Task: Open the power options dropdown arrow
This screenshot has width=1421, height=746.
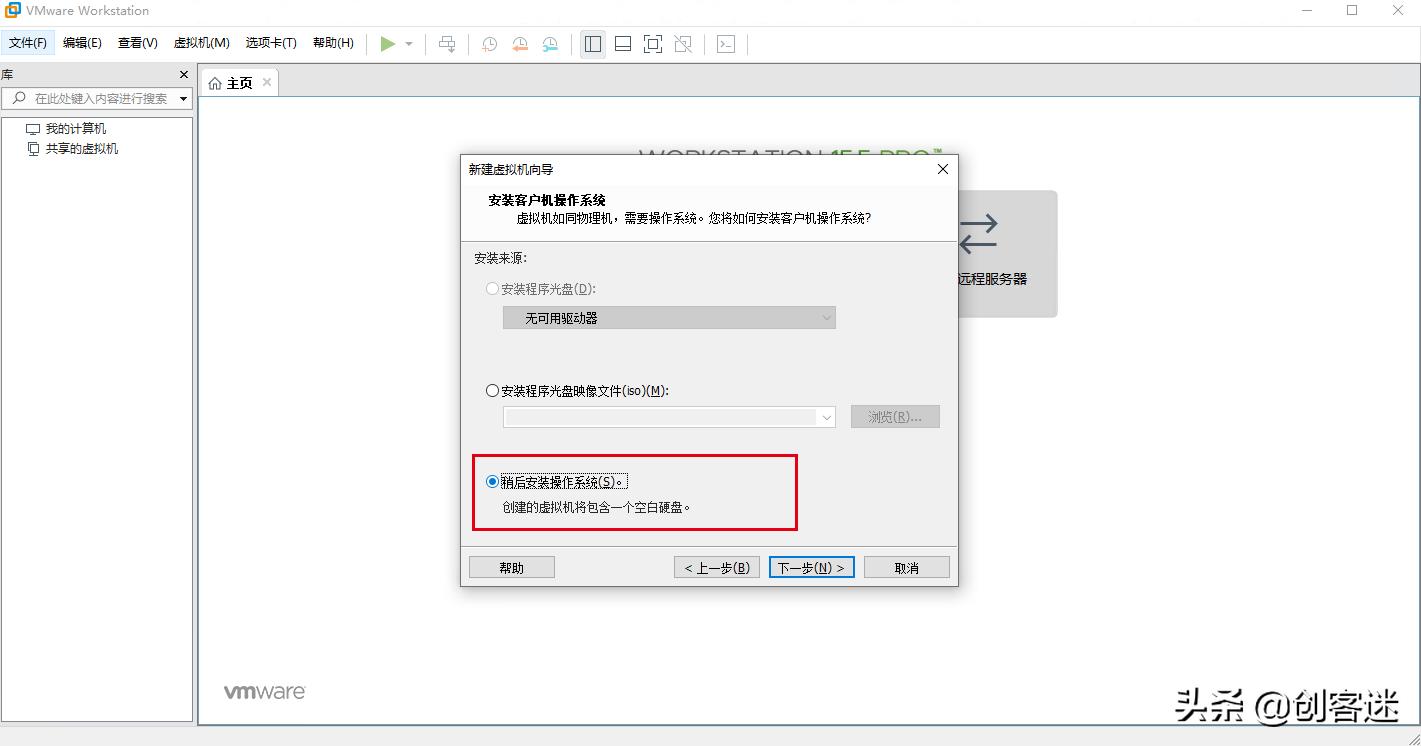Action: click(408, 44)
